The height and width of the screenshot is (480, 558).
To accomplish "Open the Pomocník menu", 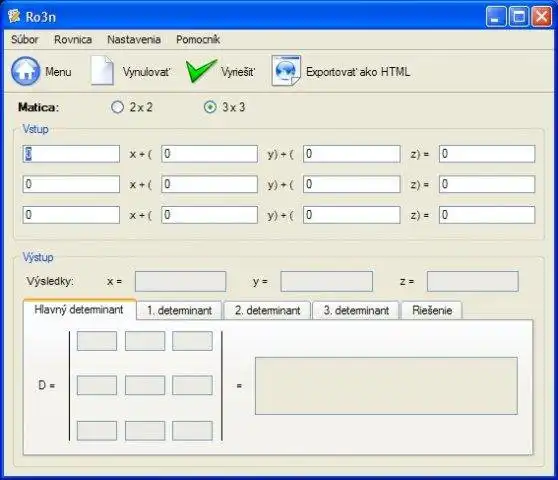I will click(198, 39).
